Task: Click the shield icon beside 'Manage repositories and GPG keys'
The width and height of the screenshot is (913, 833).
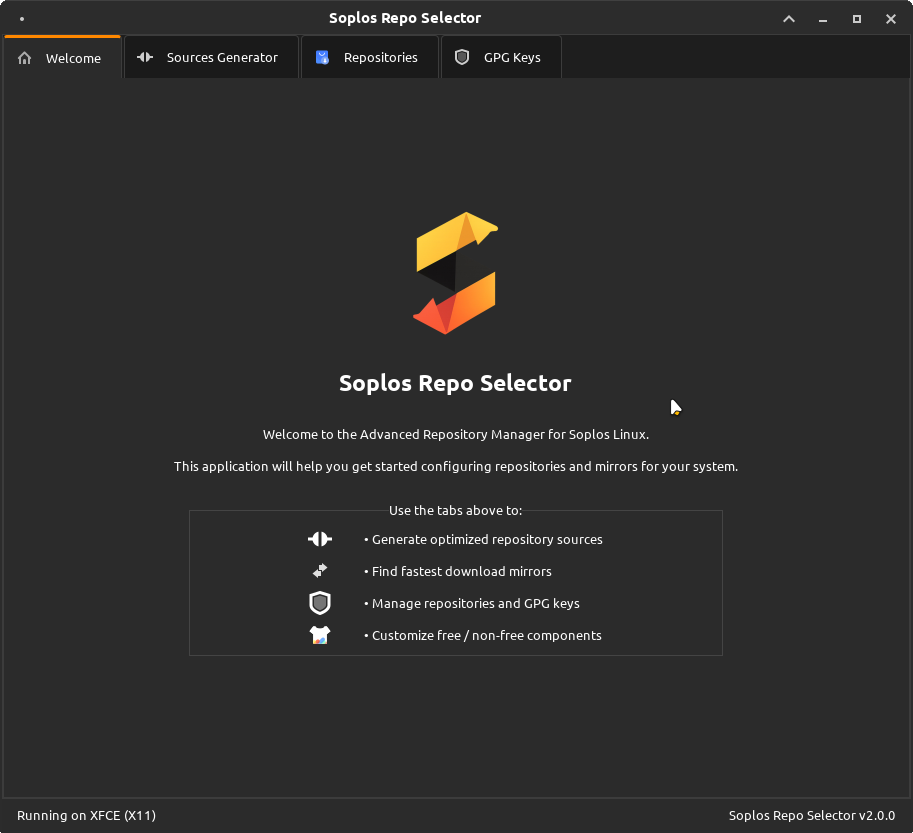Action: point(319,603)
